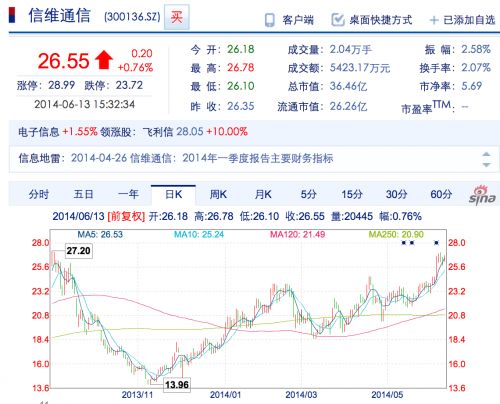
Task: Open the 2014年一季度报告主要财务指标 news link
Action: [x=258, y=158]
